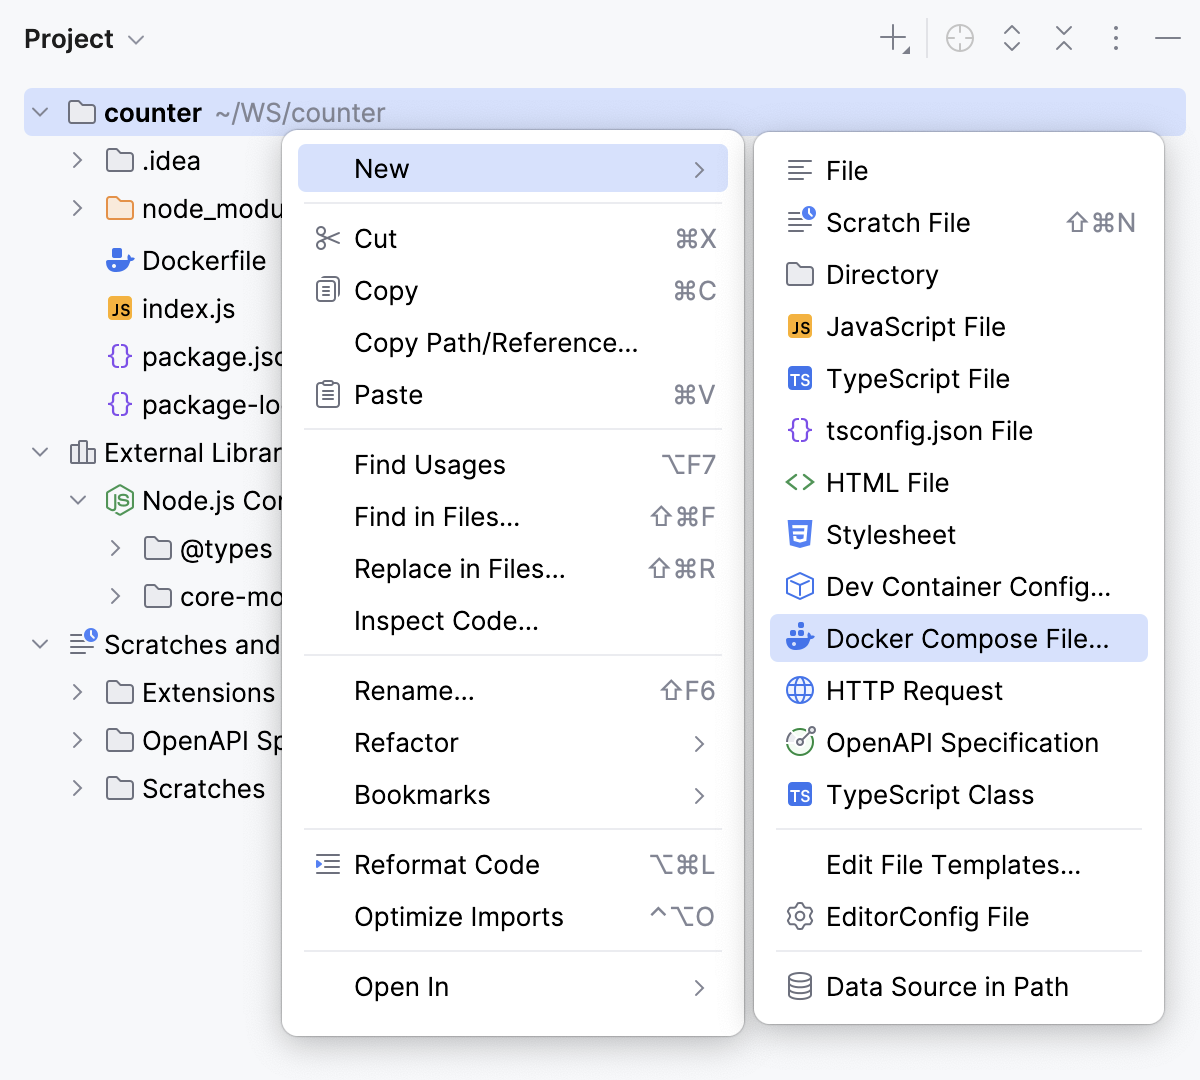Expand the .idea folder
The height and width of the screenshot is (1080, 1200).
(x=78, y=160)
